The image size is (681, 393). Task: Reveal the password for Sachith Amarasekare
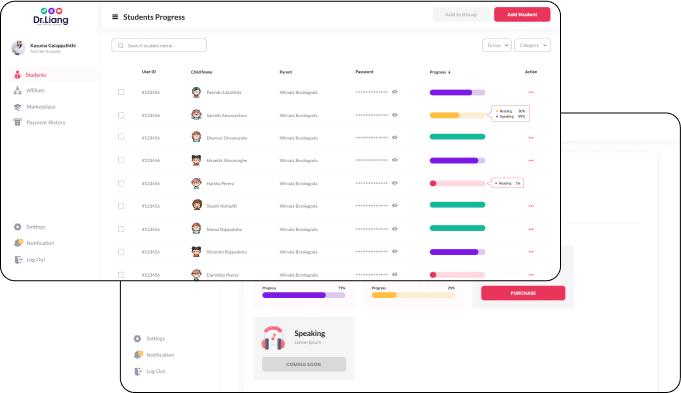pos(395,115)
